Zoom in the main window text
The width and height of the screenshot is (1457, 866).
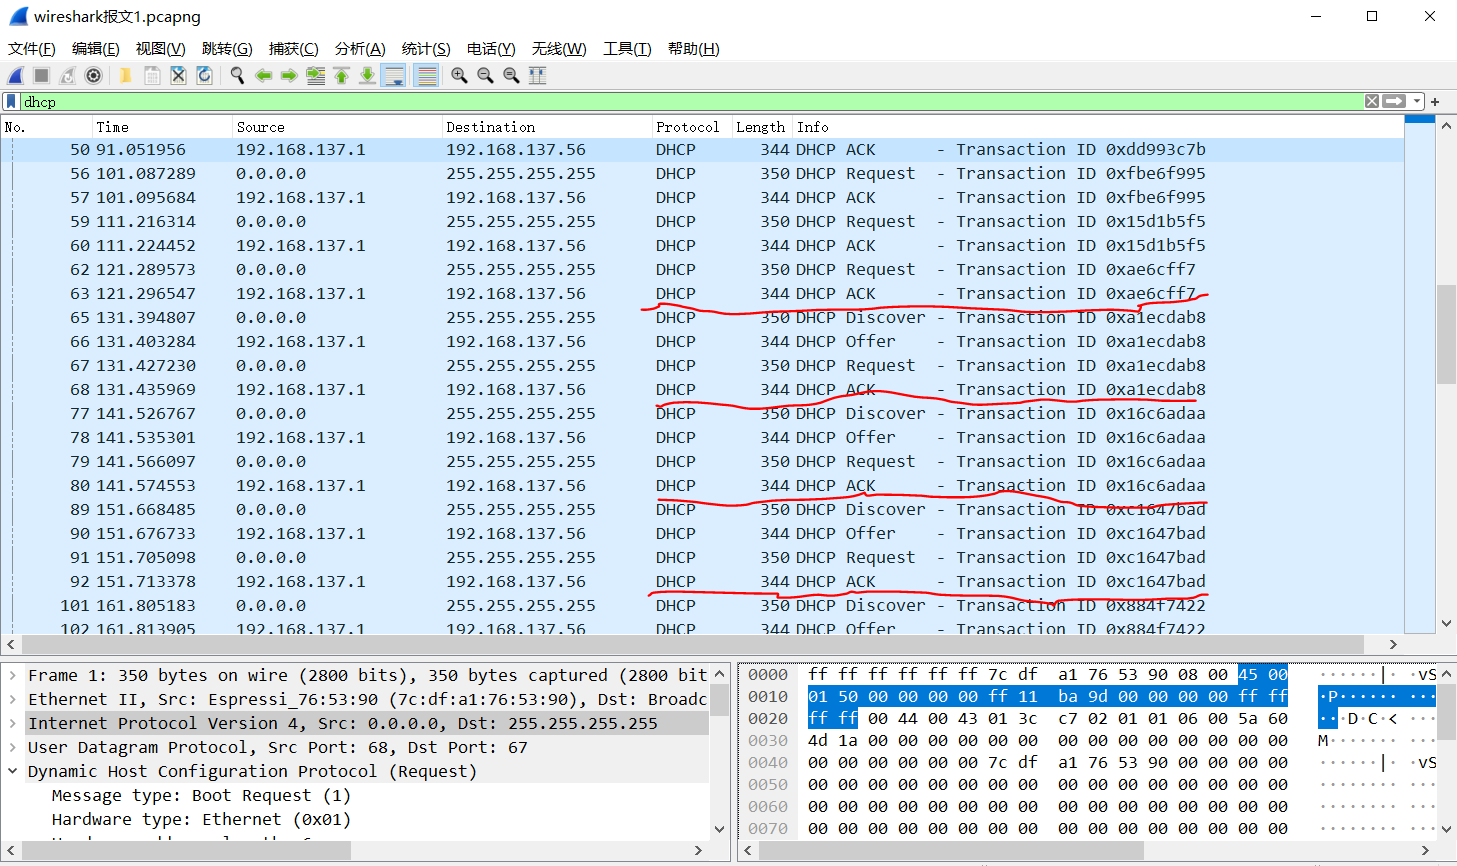click(x=459, y=75)
